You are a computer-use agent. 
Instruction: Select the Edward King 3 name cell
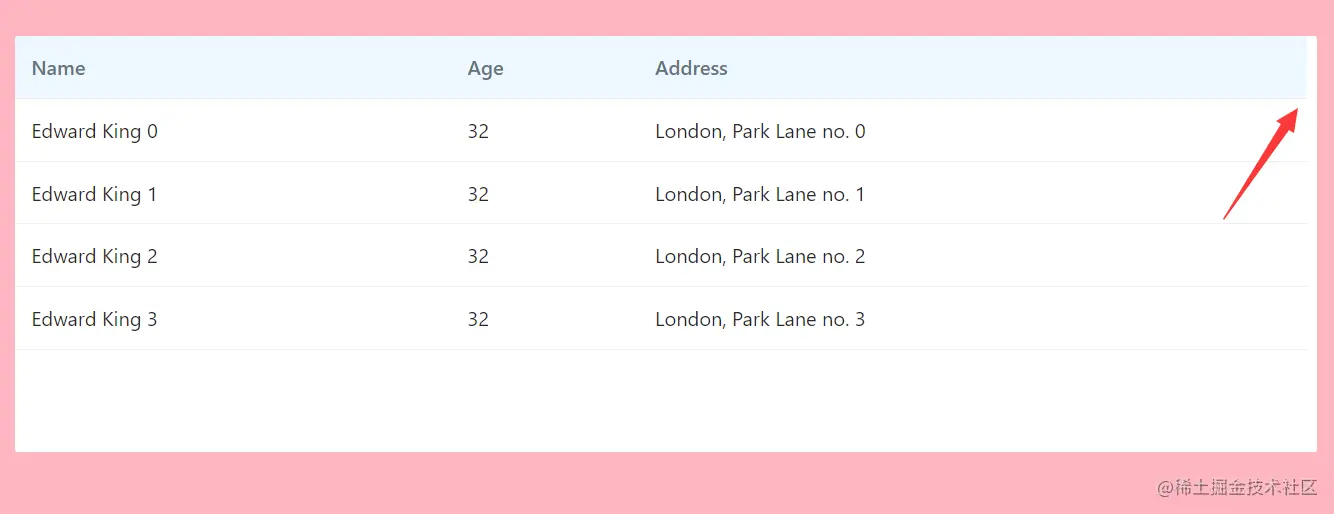[95, 319]
